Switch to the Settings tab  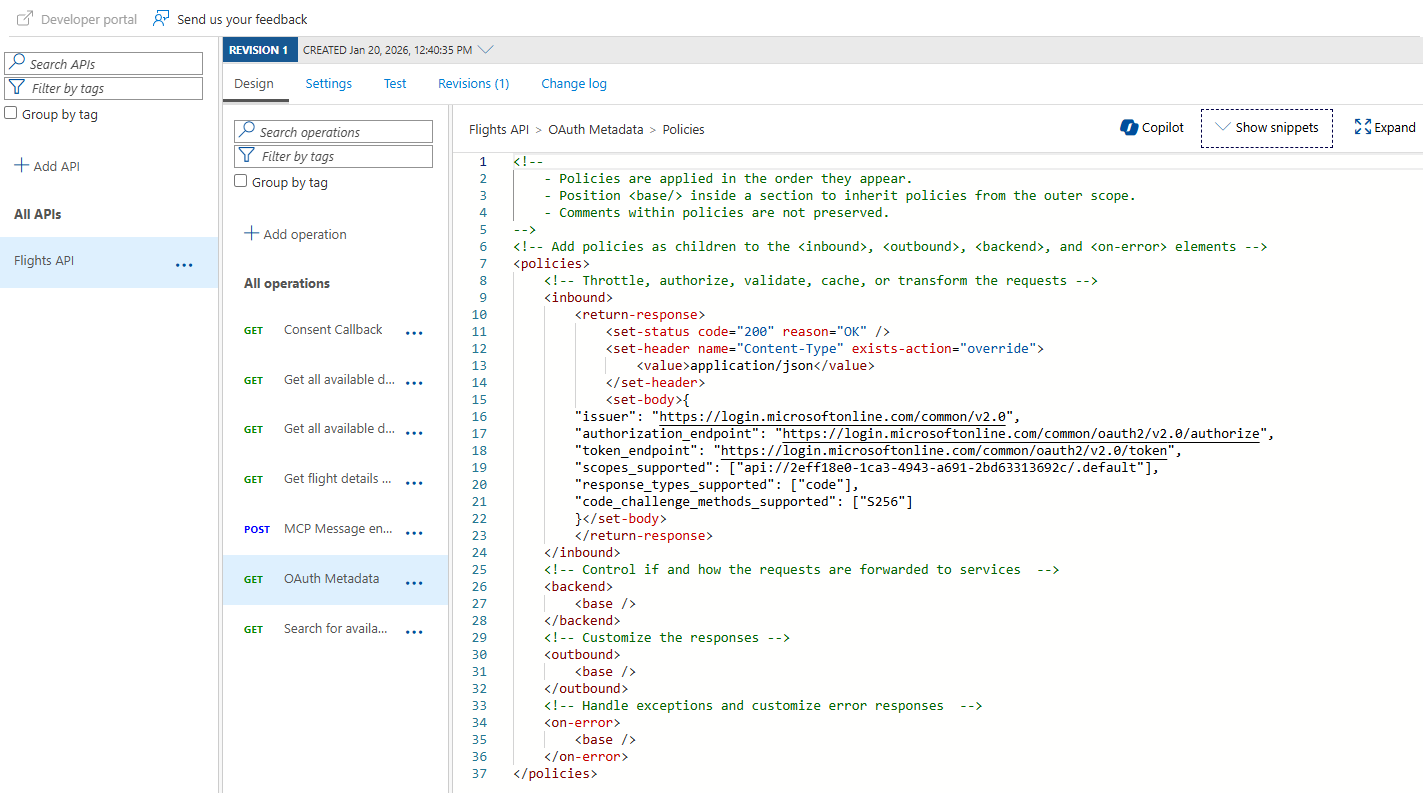click(x=328, y=84)
